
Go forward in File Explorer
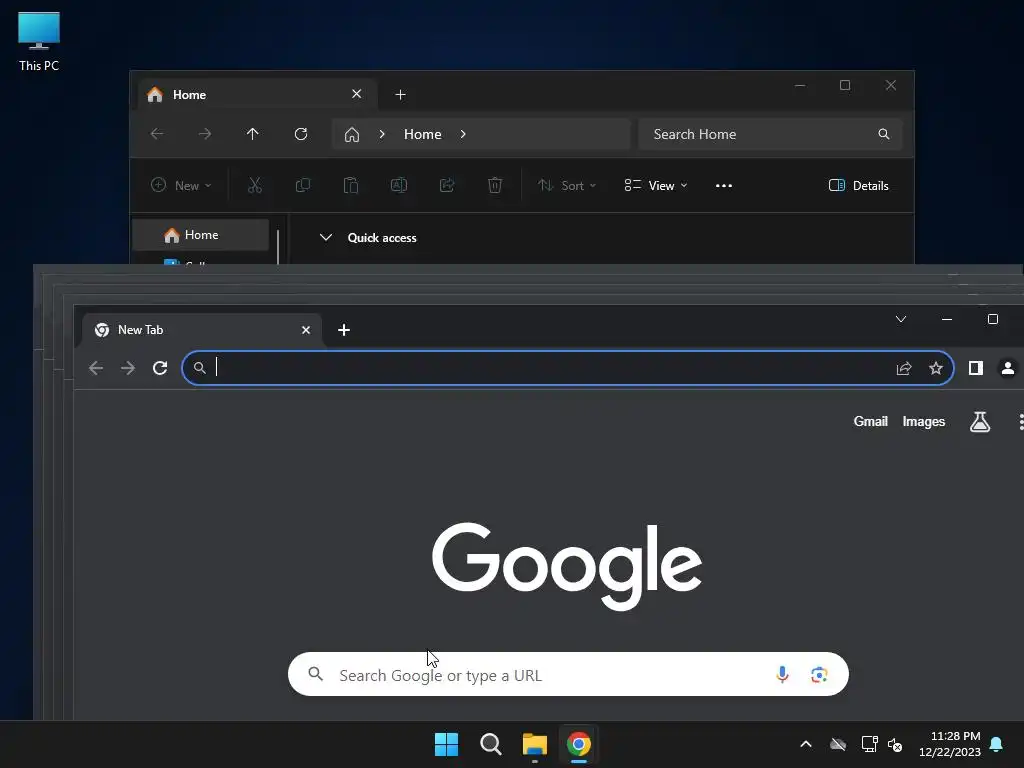205,134
